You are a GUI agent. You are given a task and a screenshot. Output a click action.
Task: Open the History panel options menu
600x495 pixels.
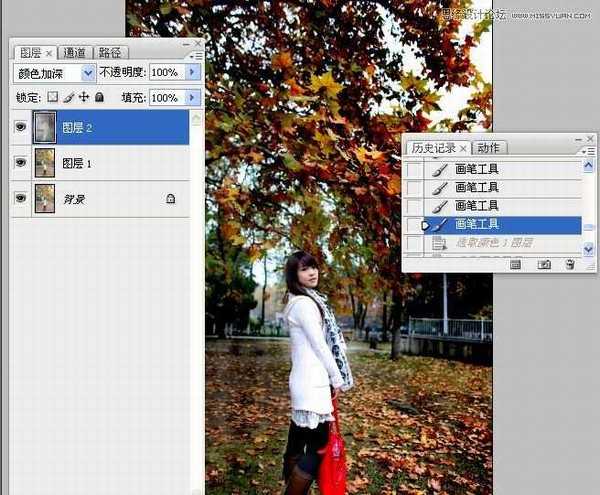(x=589, y=151)
